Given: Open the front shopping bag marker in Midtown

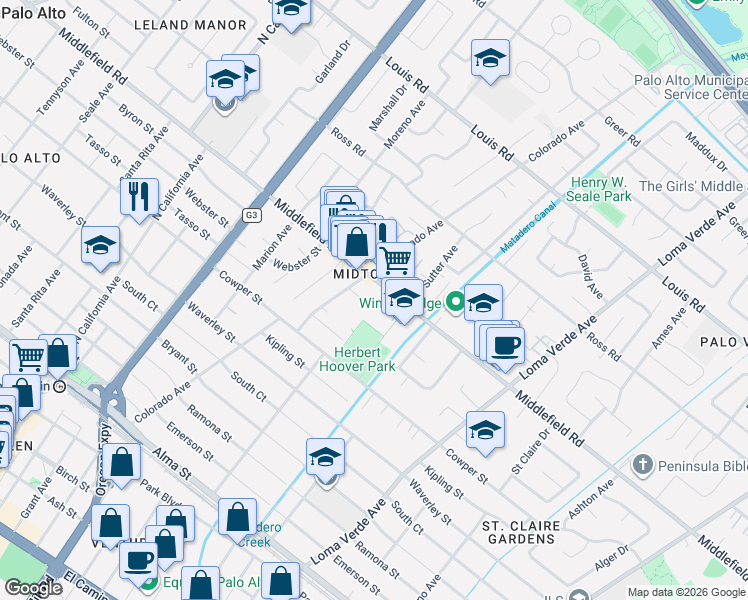Looking at the screenshot, I should (x=356, y=244).
